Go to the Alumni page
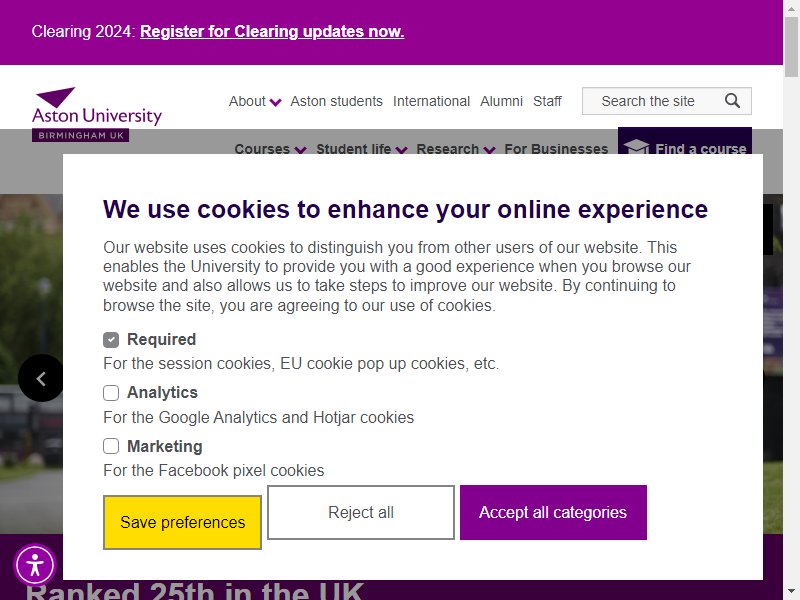This screenshot has height=600, width=800. click(x=501, y=102)
